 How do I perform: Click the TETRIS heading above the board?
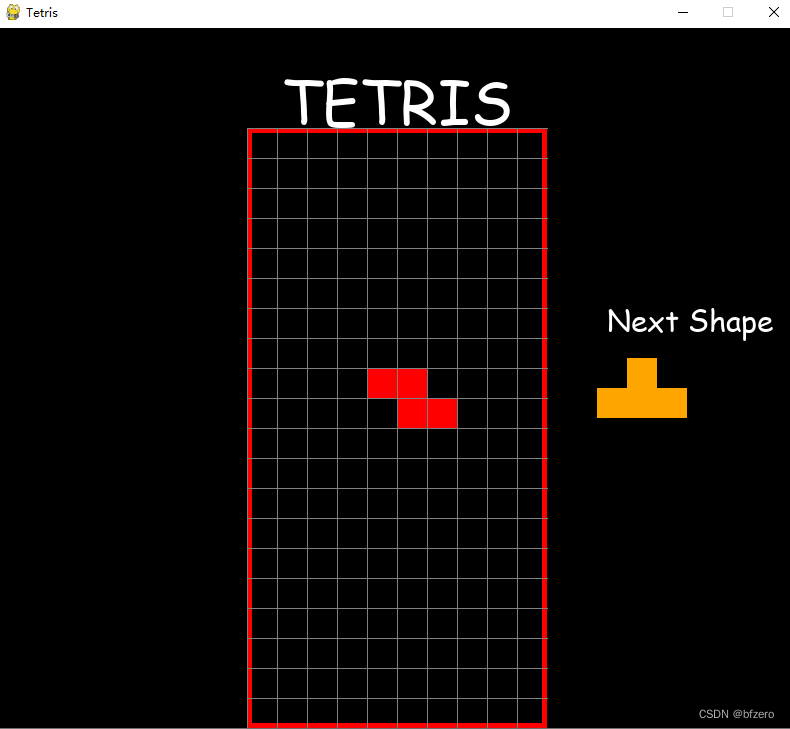coord(398,102)
